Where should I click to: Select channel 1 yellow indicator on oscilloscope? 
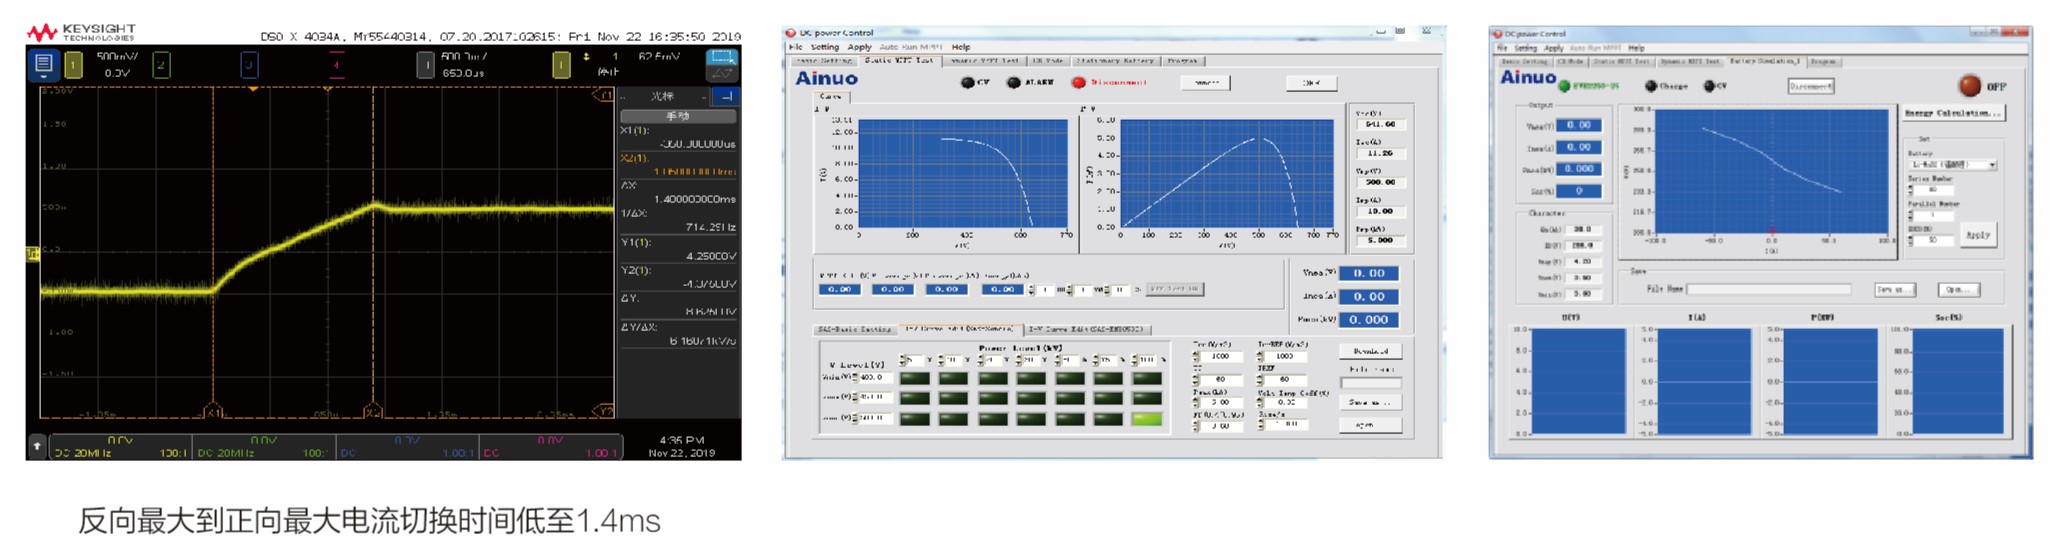(x=73, y=65)
